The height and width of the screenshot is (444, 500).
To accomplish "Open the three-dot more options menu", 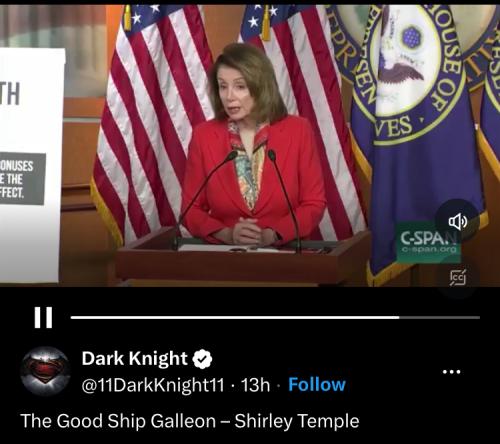I will [x=452, y=372].
